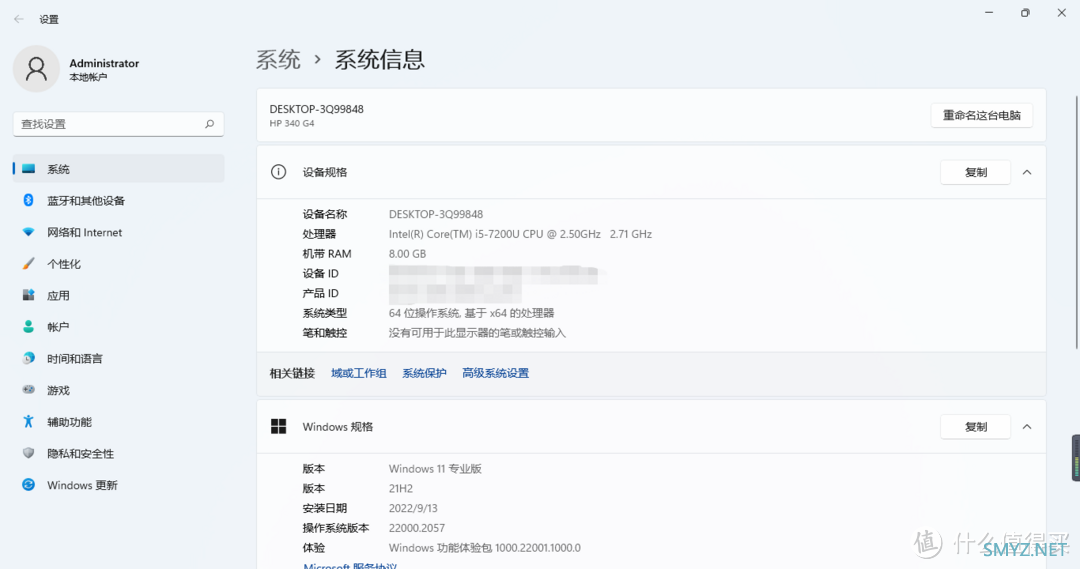Click the Windows 11 专业版 edition text

[x=435, y=469]
